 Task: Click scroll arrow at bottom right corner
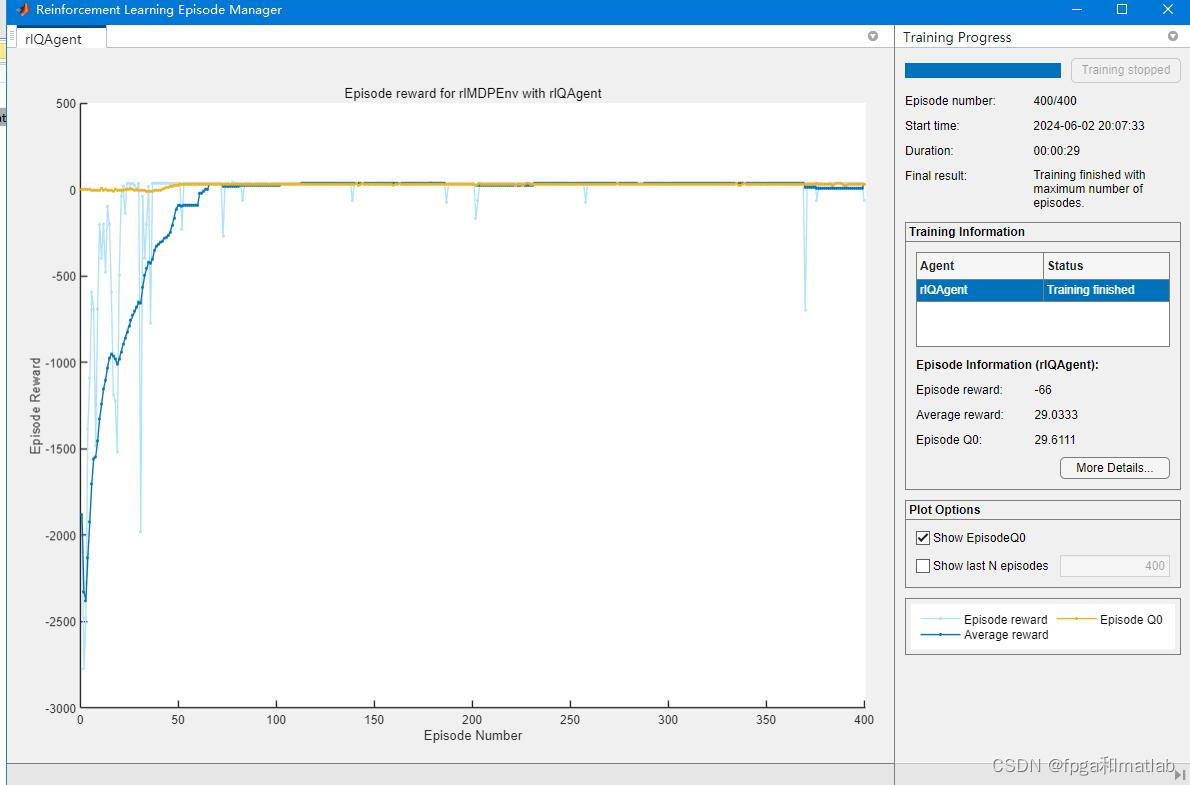(x=1178, y=774)
